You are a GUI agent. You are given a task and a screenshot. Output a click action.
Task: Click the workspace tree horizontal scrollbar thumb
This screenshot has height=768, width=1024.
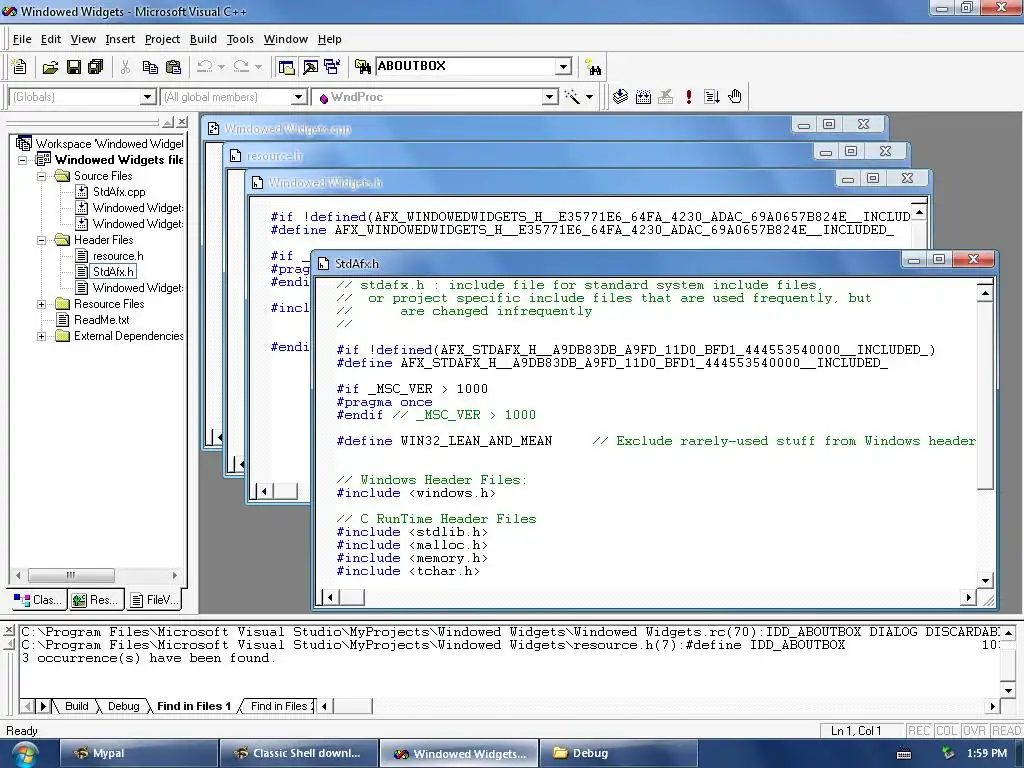click(x=71, y=575)
